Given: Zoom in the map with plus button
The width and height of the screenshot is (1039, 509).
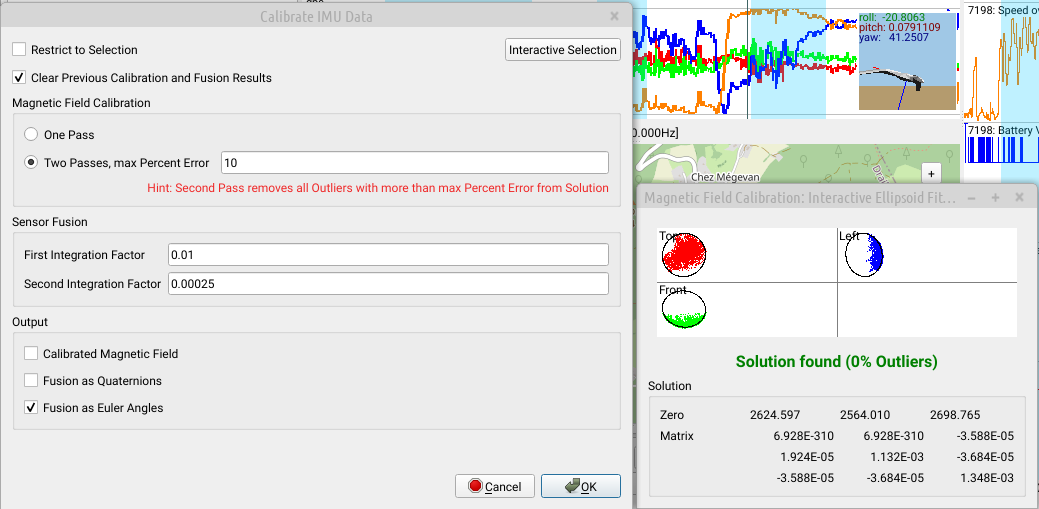Looking at the screenshot, I should (931, 174).
